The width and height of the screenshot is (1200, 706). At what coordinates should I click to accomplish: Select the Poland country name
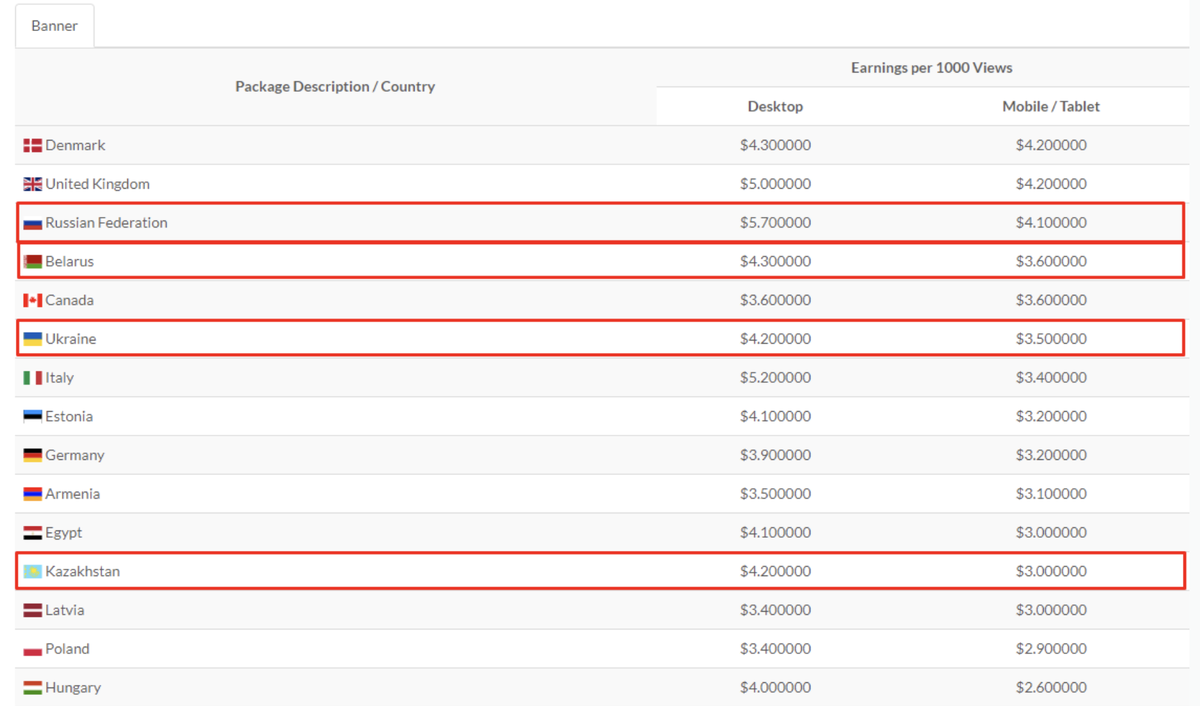click(67, 649)
